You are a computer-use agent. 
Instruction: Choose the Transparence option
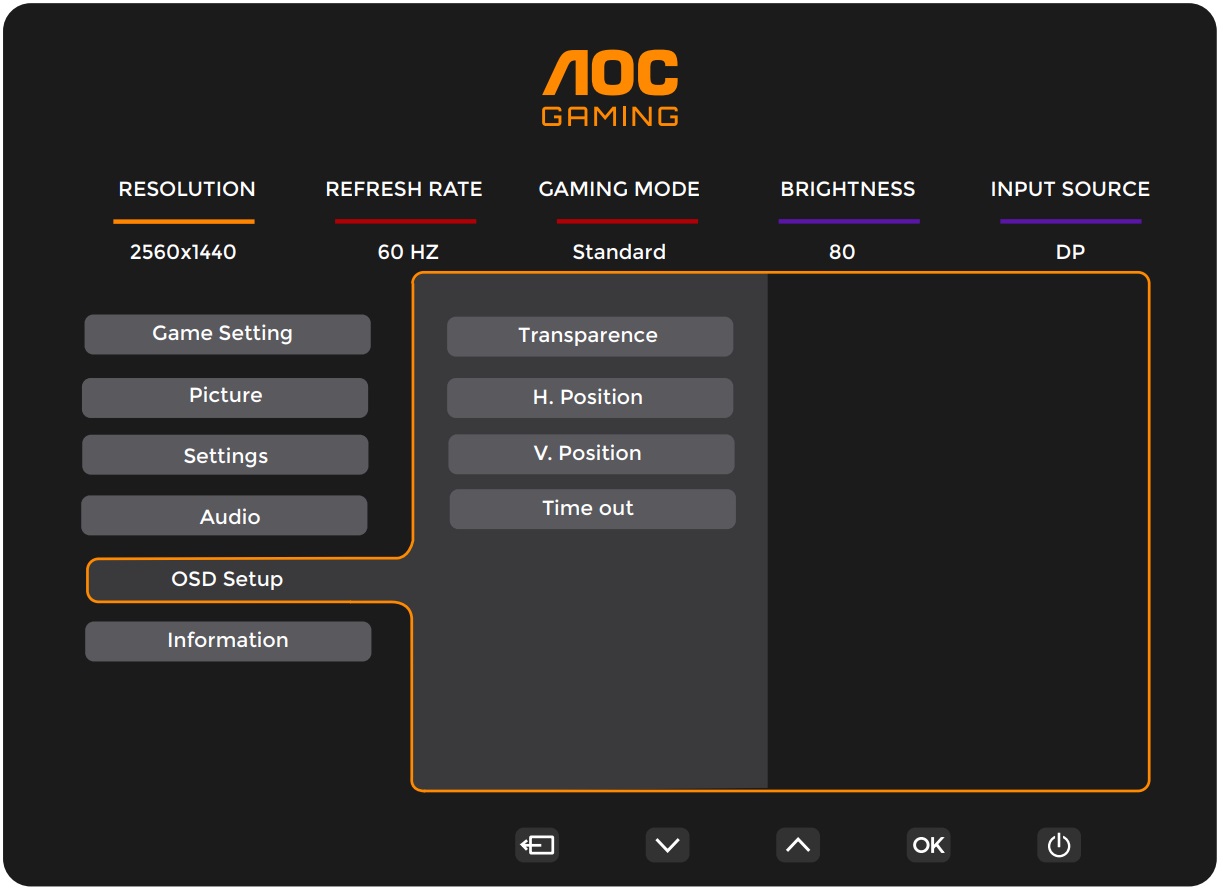coord(589,336)
